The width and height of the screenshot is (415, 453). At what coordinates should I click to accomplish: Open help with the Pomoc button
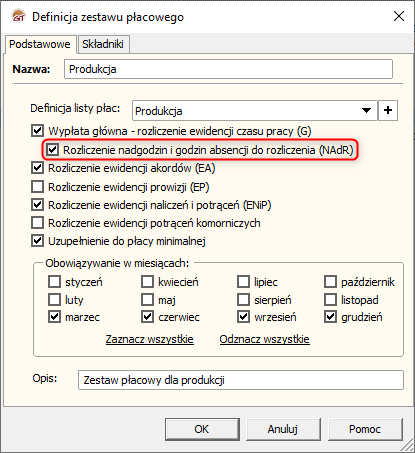point(365,429)
